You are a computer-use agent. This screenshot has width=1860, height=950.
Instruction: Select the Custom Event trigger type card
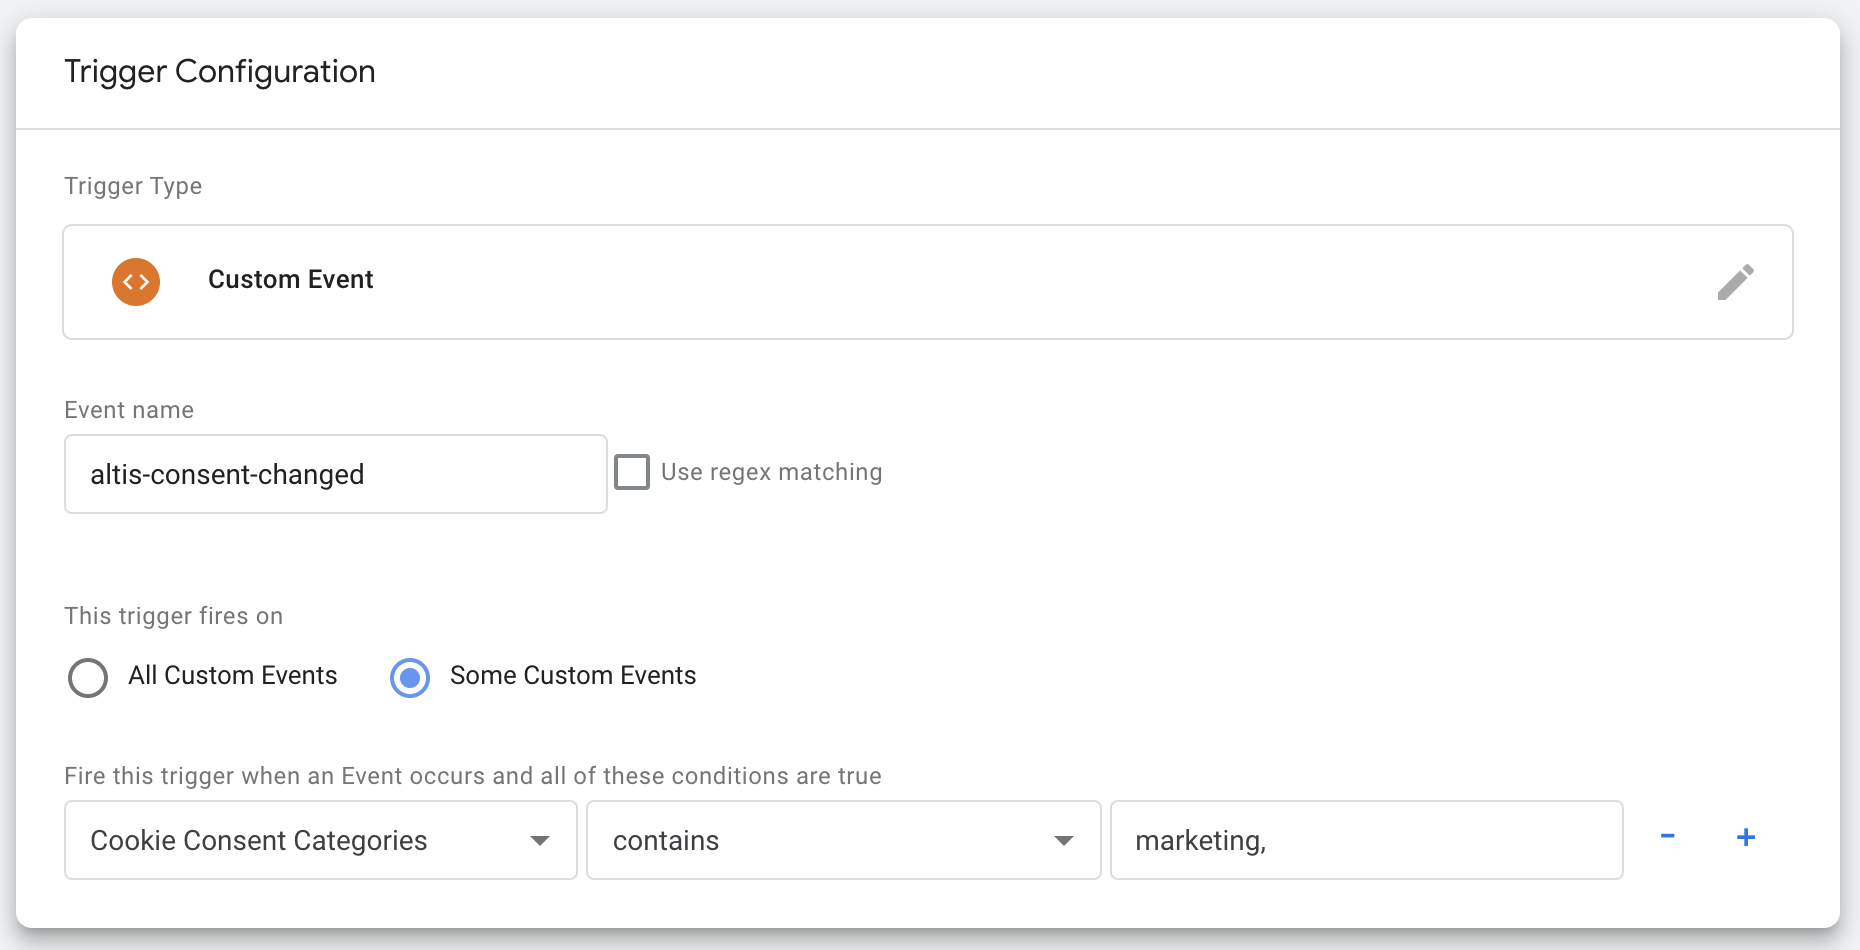pos(900,282)
